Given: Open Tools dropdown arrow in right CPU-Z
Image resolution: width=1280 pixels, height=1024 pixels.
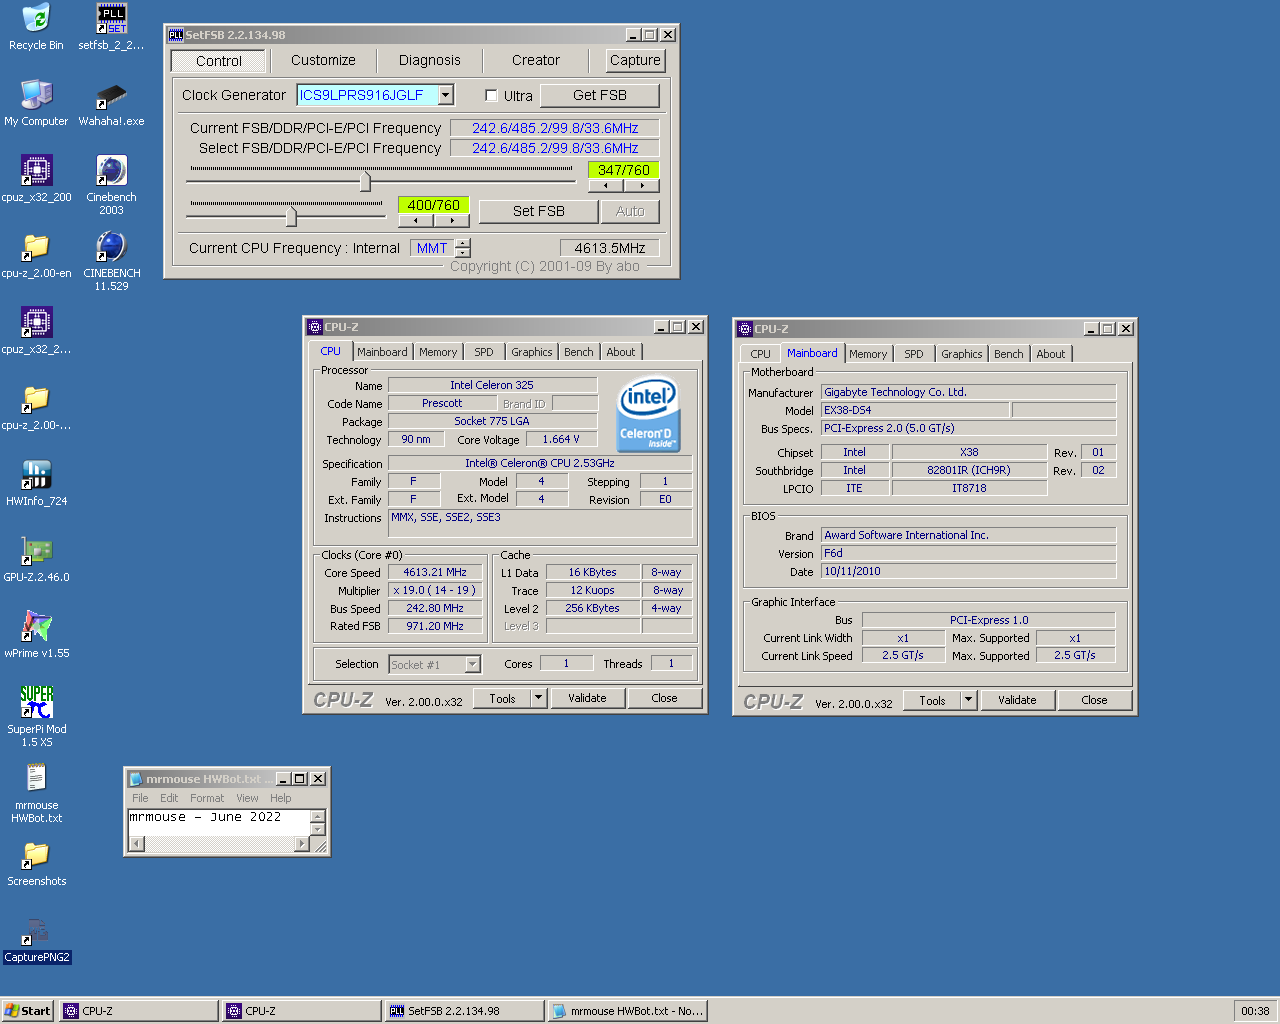Looking at the screenshot, I should pyautogui.click(x=968, y=700).
